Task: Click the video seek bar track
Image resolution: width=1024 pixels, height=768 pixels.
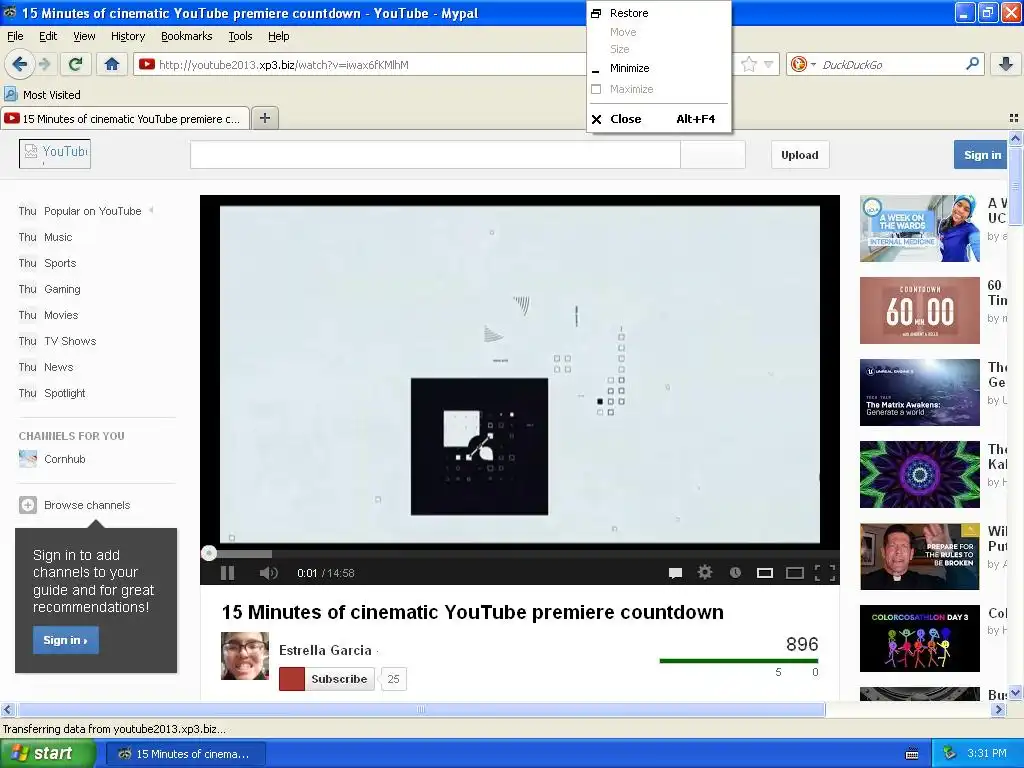Action: coord(520,554)
